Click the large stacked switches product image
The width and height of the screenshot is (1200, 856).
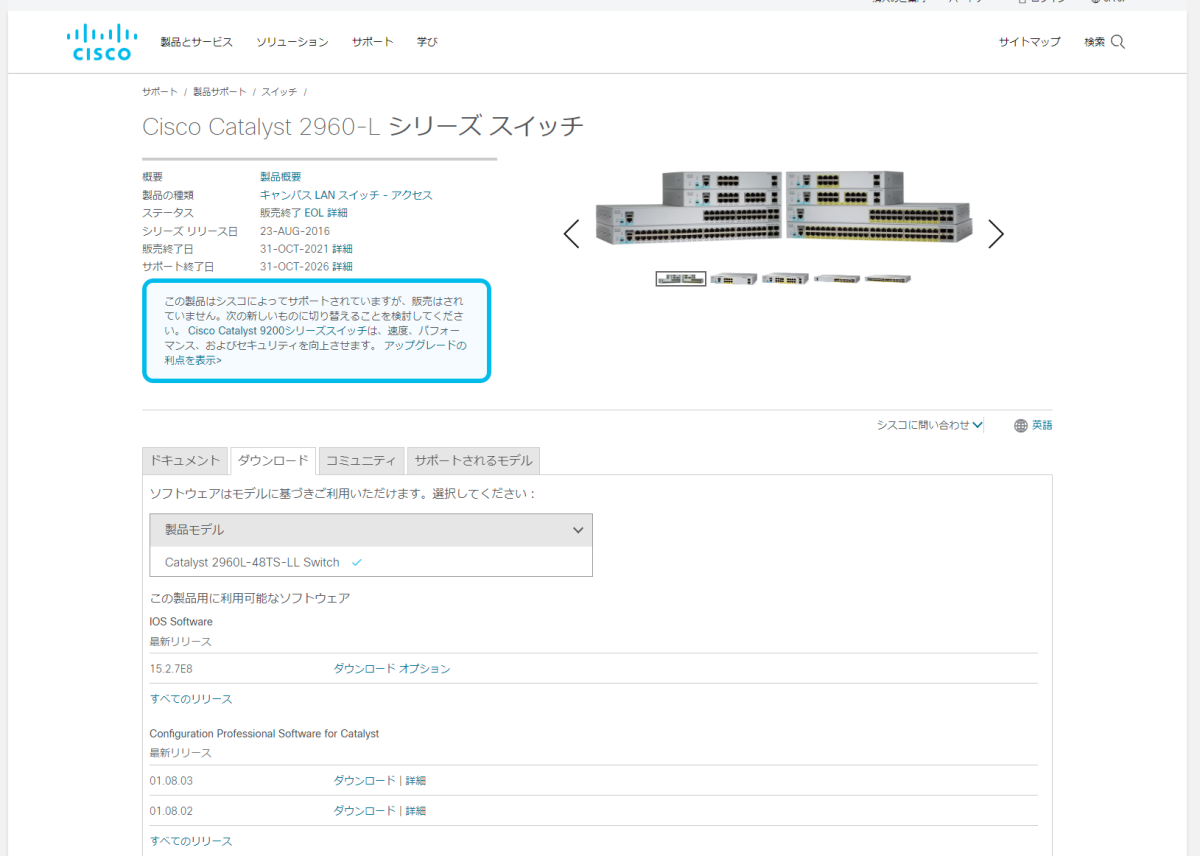click(x=783, y=207)
